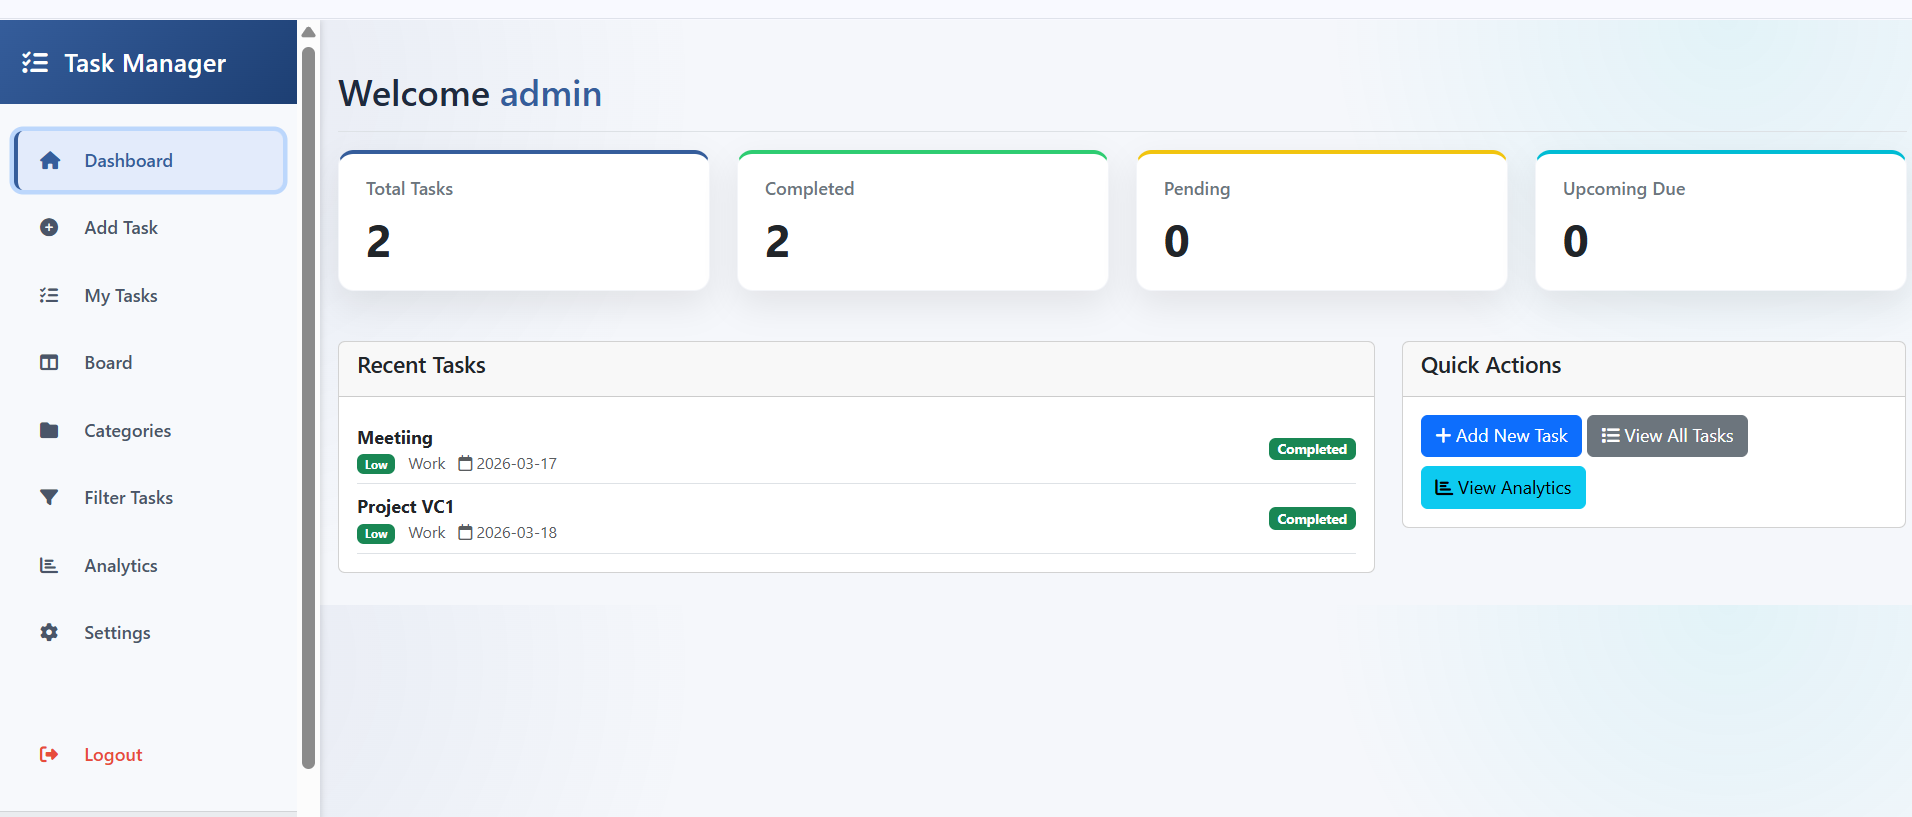Click the sidebar scroll up arrow
The width and height of the screenshot is (1912, 817).
(309, 32)
